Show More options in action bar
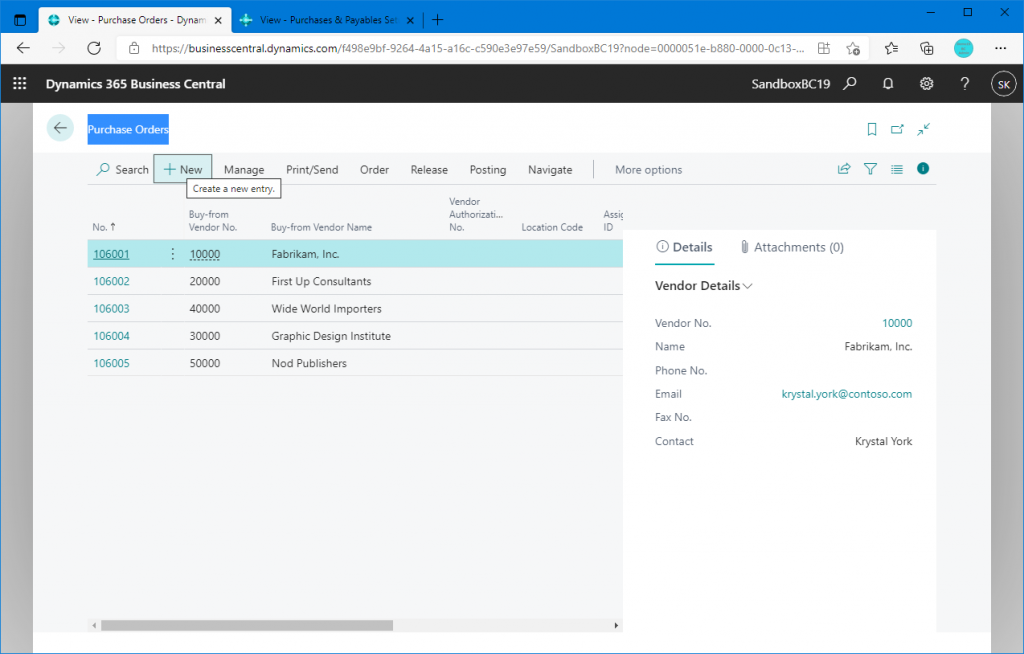 (648, 169)
